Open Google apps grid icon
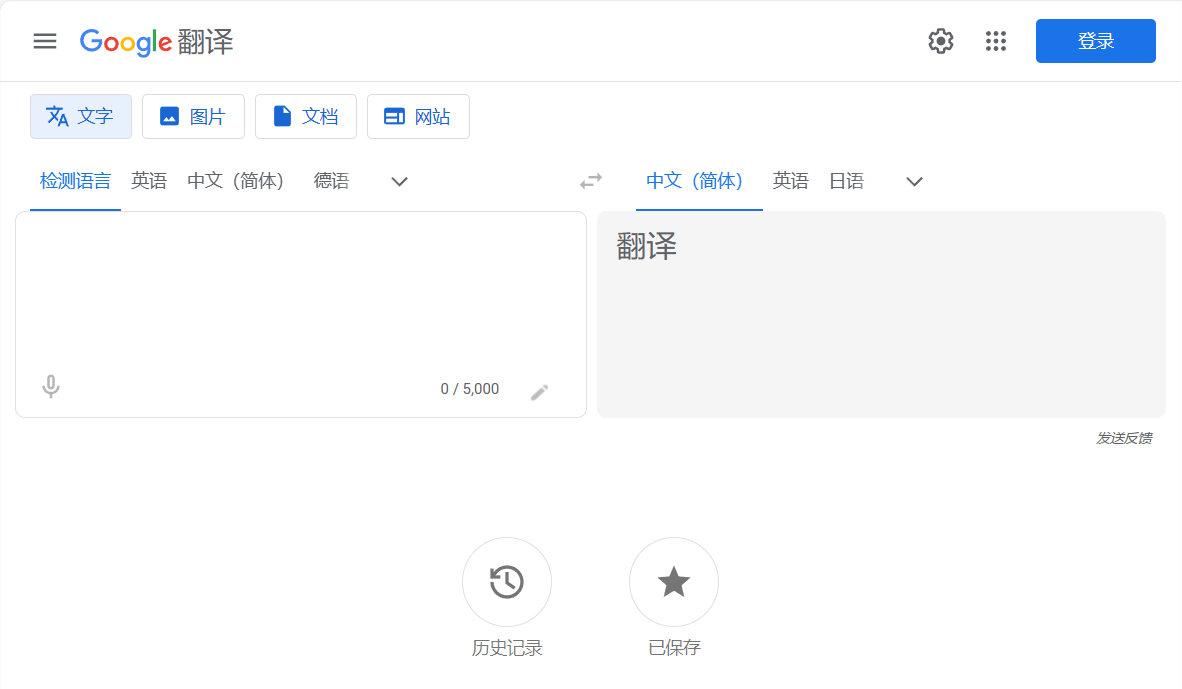1182x689 pixels. tap(995, 41)
